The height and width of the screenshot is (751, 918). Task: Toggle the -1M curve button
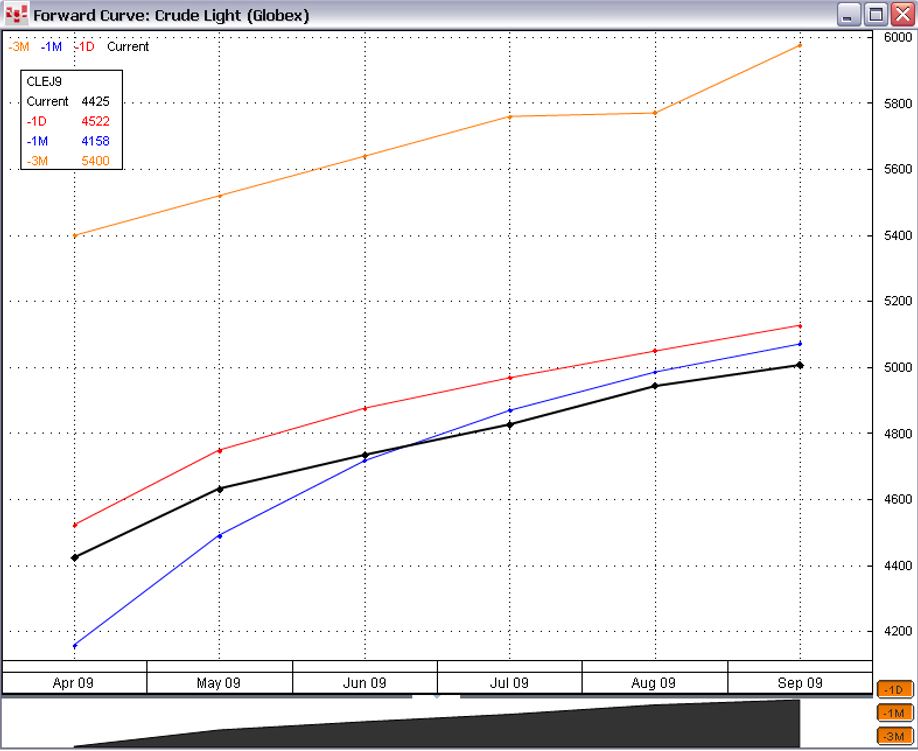click(x=895, y=713)
